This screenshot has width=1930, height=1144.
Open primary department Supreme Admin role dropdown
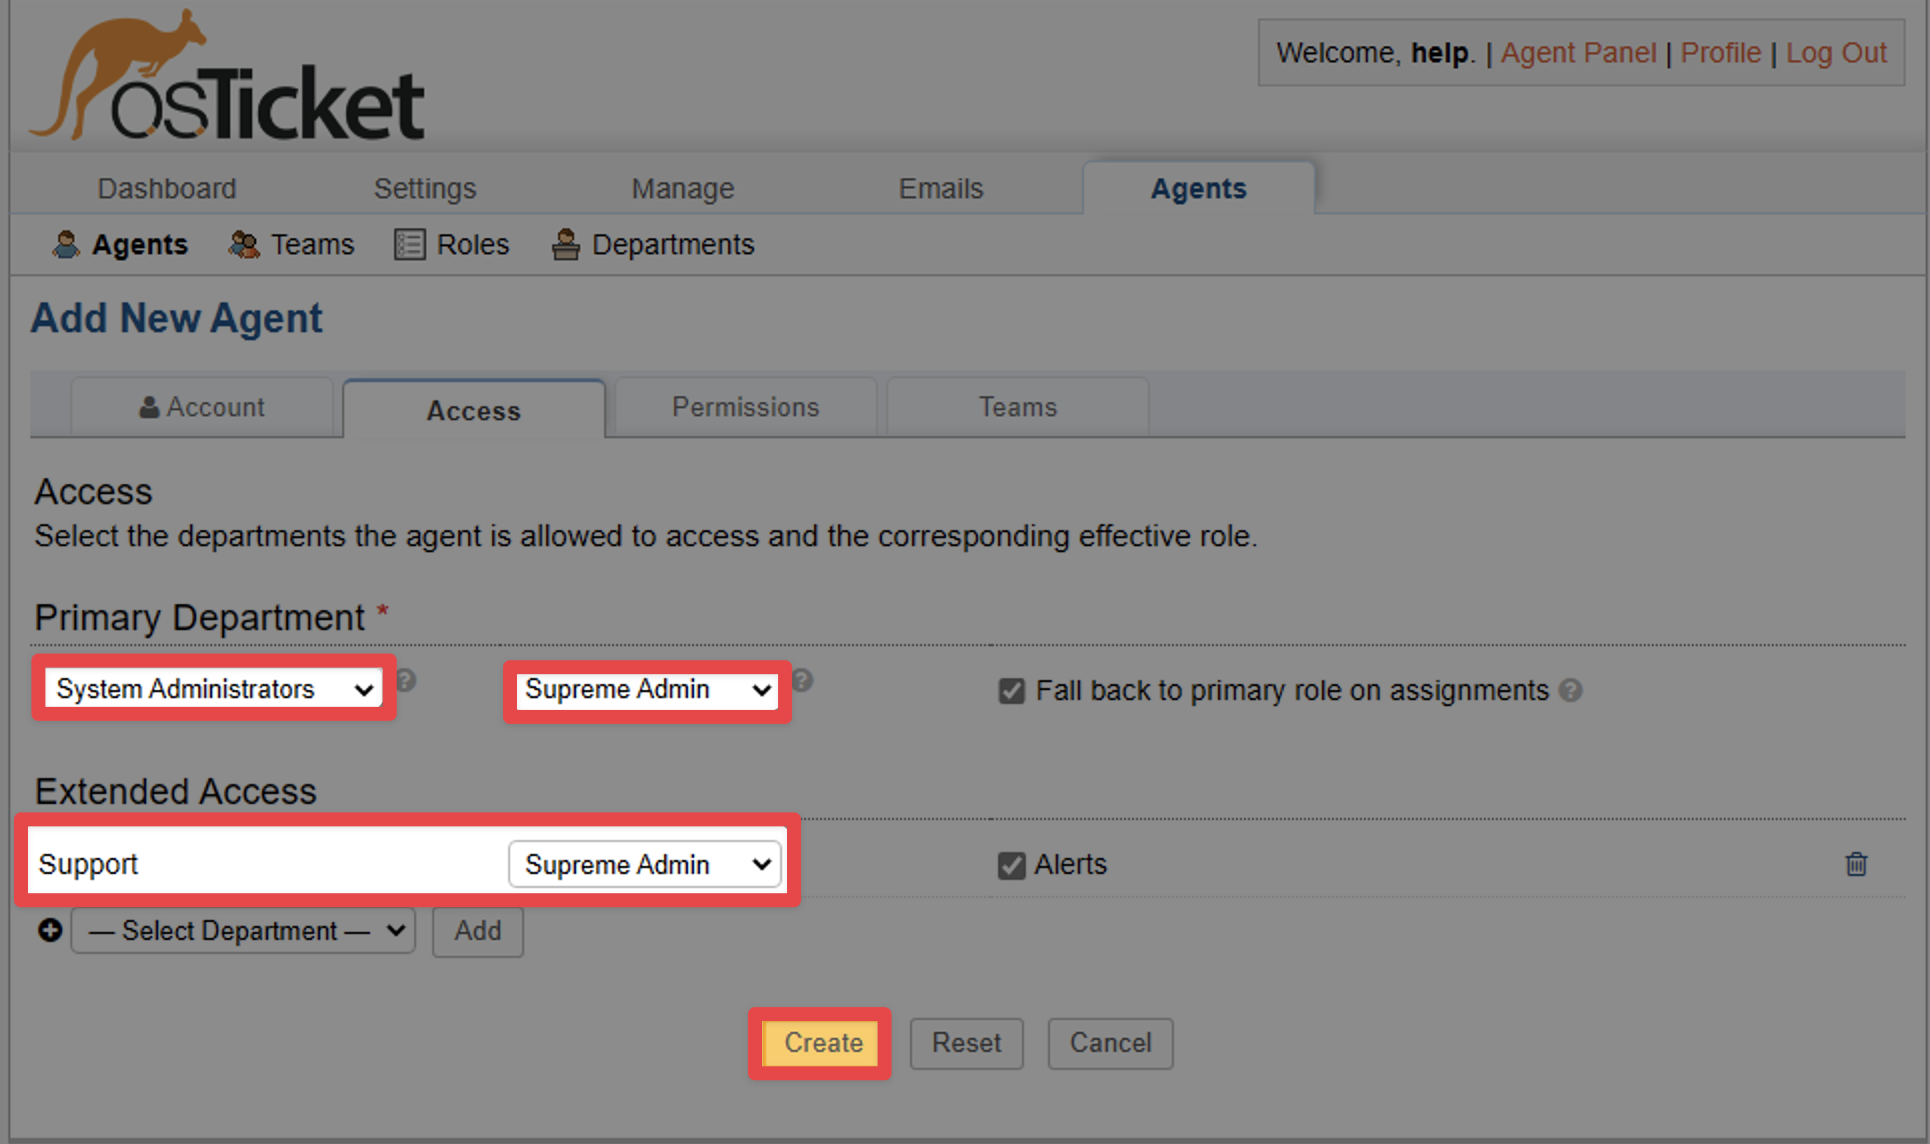[x=647, y=690]
